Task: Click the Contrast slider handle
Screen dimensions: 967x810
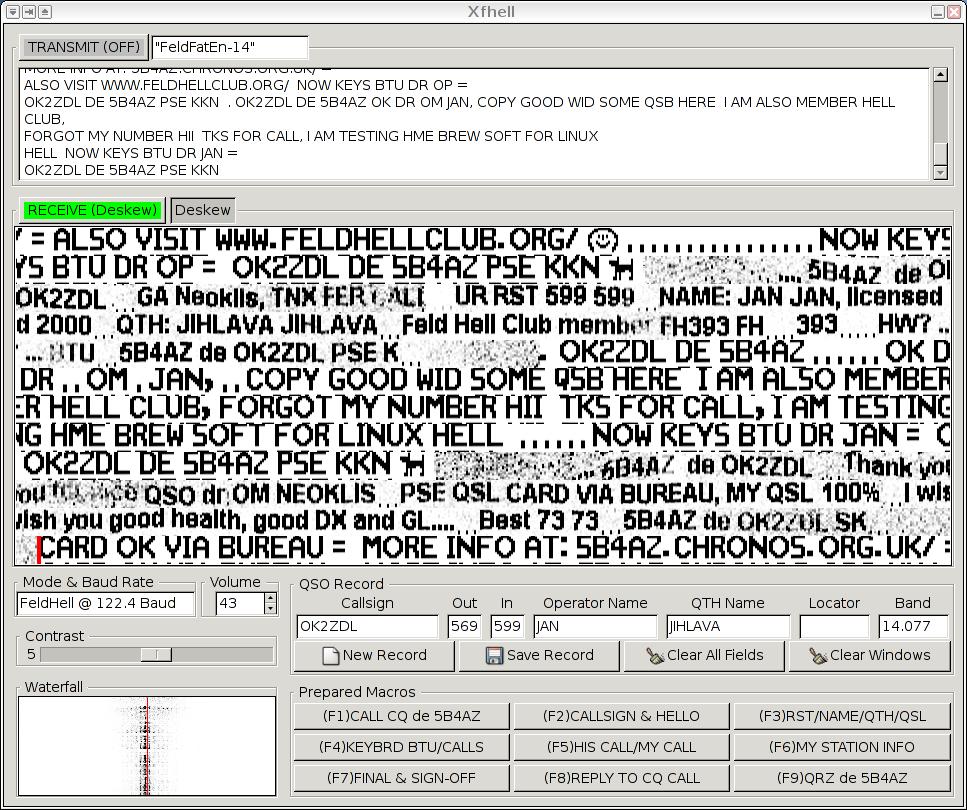Action: pos(156,654)
